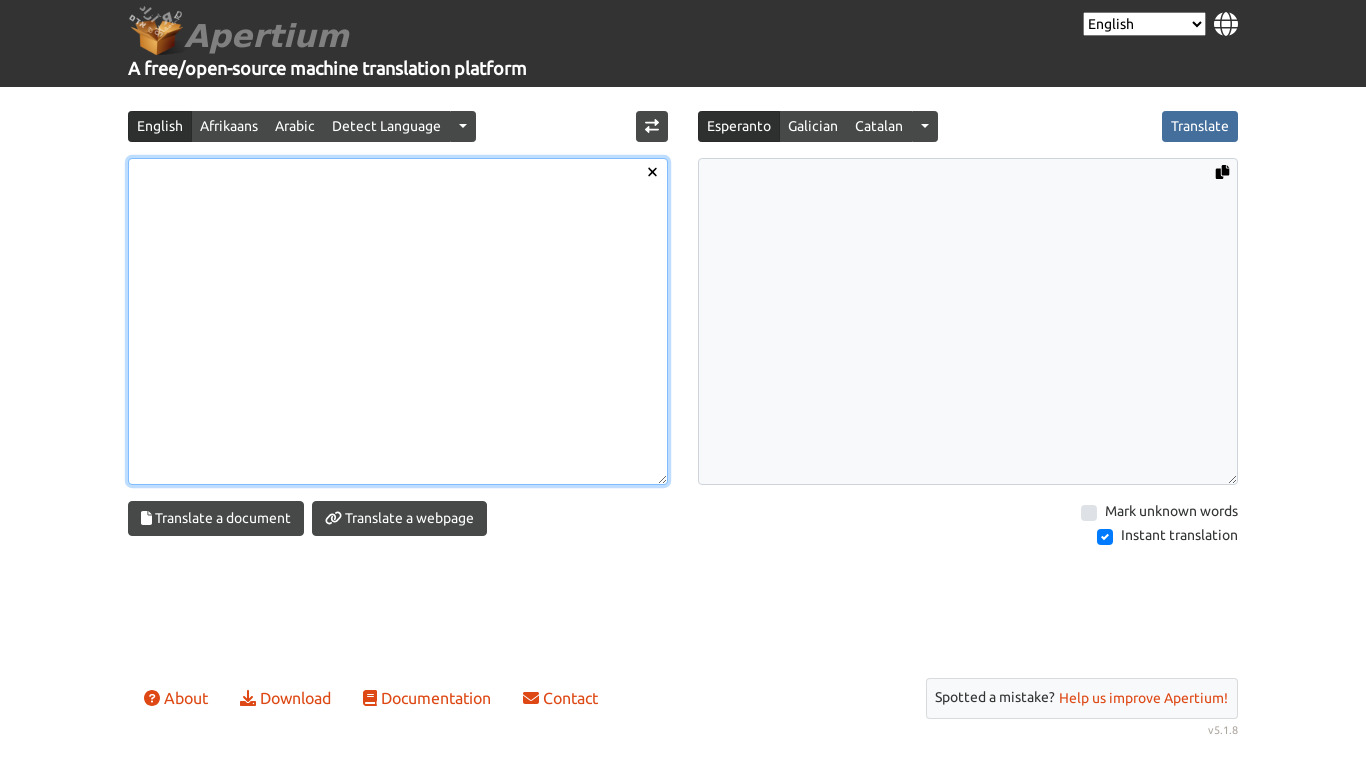This screenshot has width=1366, height=768.
Task: Click Help us improve Apertium link
Action: point(1143,698)
